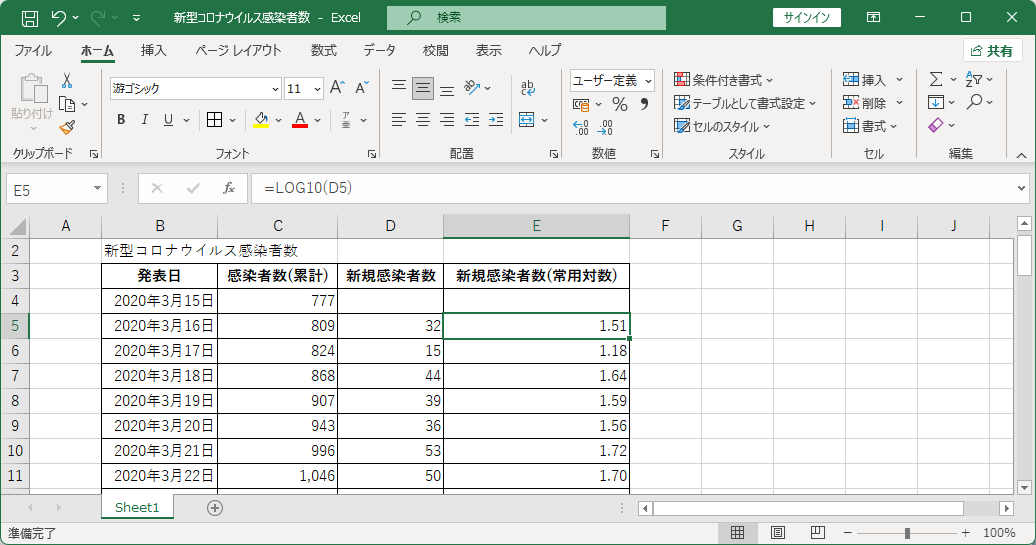This screenshot has width=1036, height=545.
Task: Set top vertical alignment
Action: 398,88
